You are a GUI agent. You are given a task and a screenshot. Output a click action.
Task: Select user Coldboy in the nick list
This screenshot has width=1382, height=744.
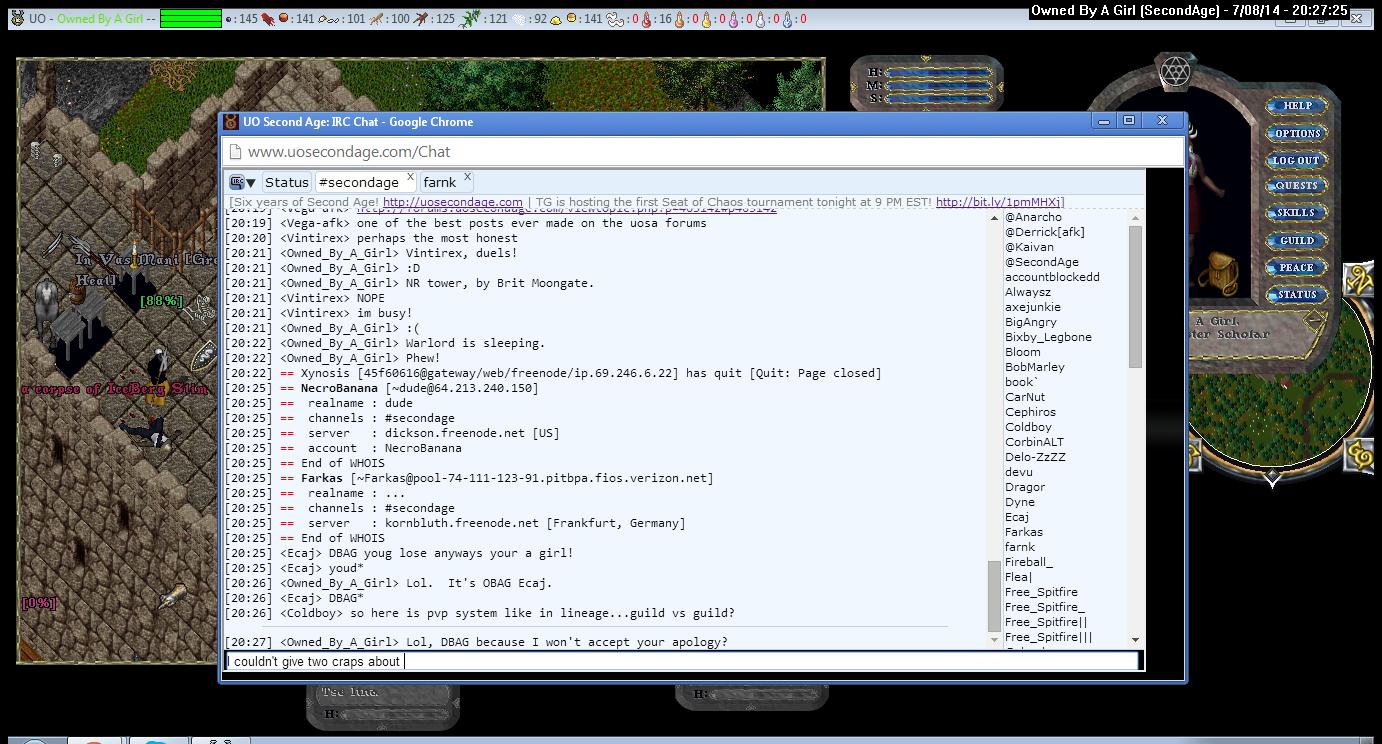coord(1028,427)
